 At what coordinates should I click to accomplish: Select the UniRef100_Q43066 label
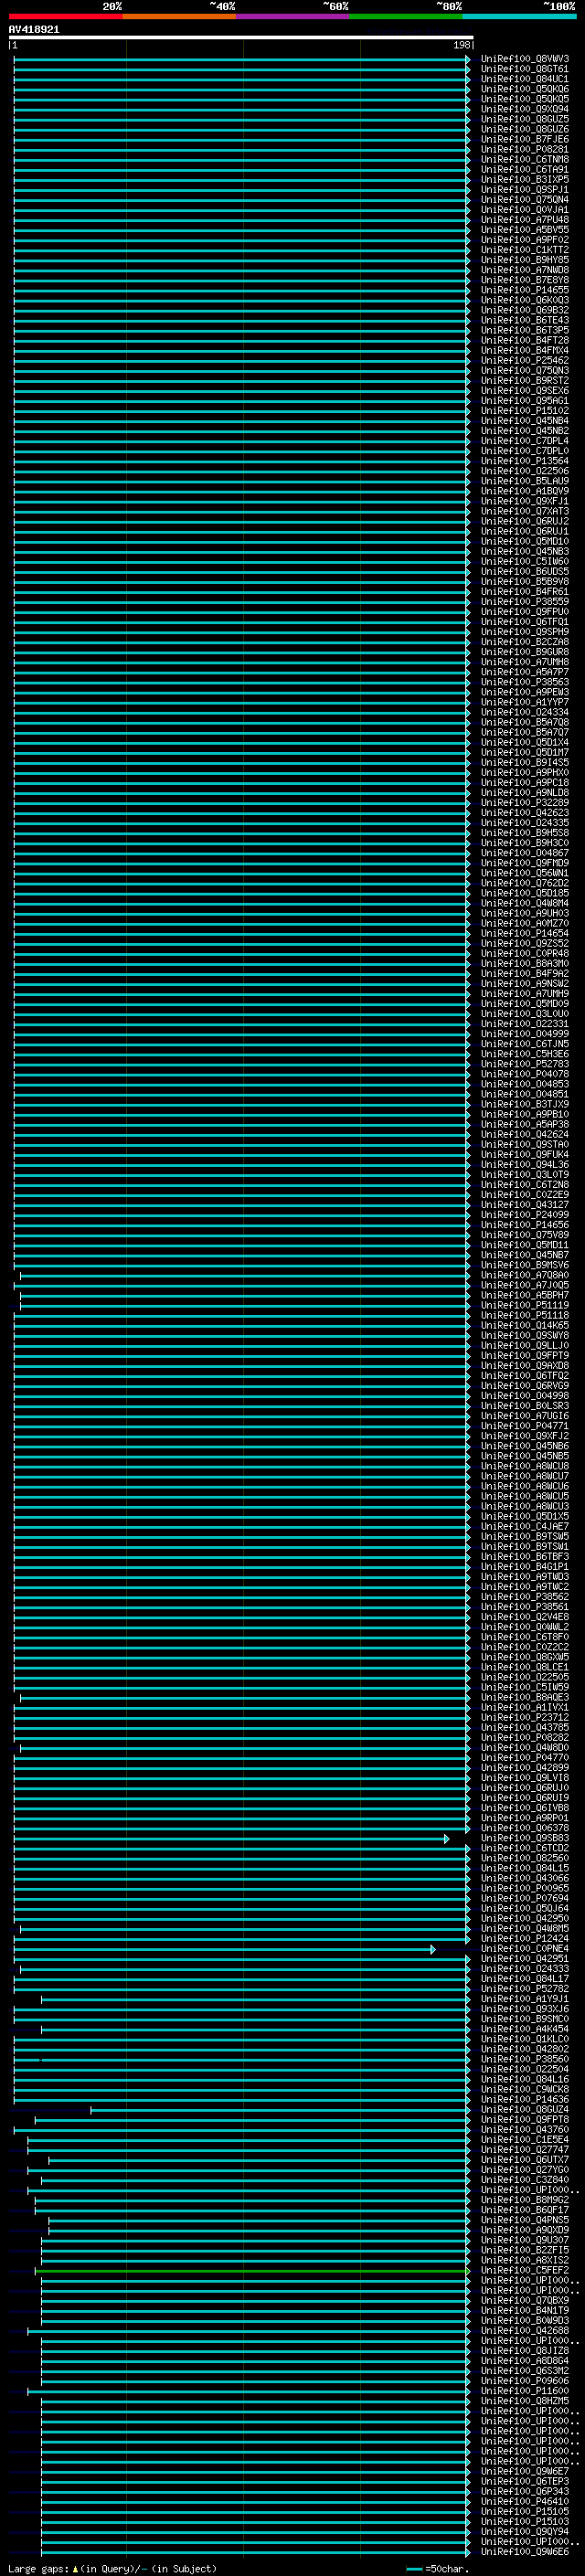click(x=525, y=1878)
